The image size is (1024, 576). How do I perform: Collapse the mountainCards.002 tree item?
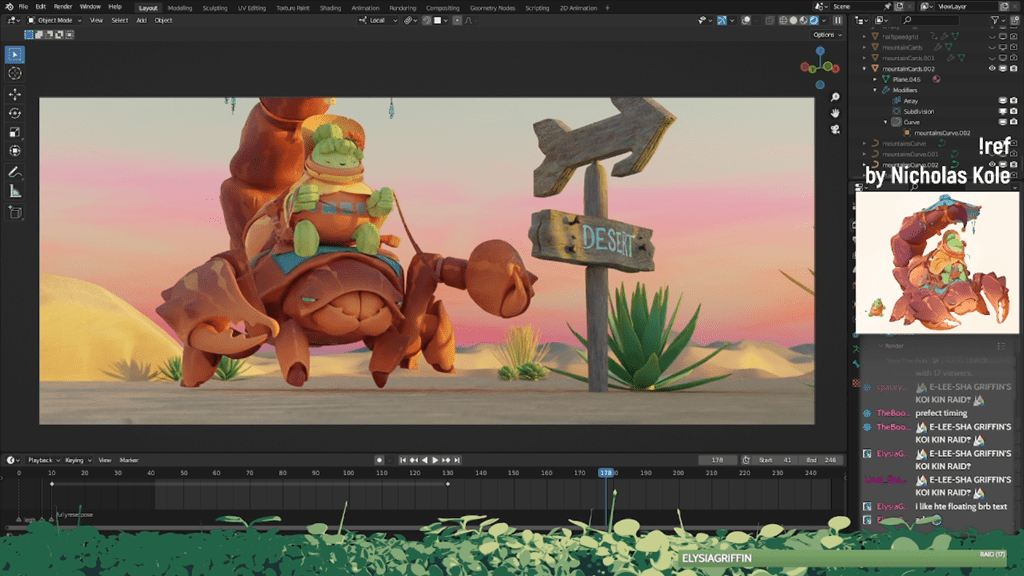[865, 69]
